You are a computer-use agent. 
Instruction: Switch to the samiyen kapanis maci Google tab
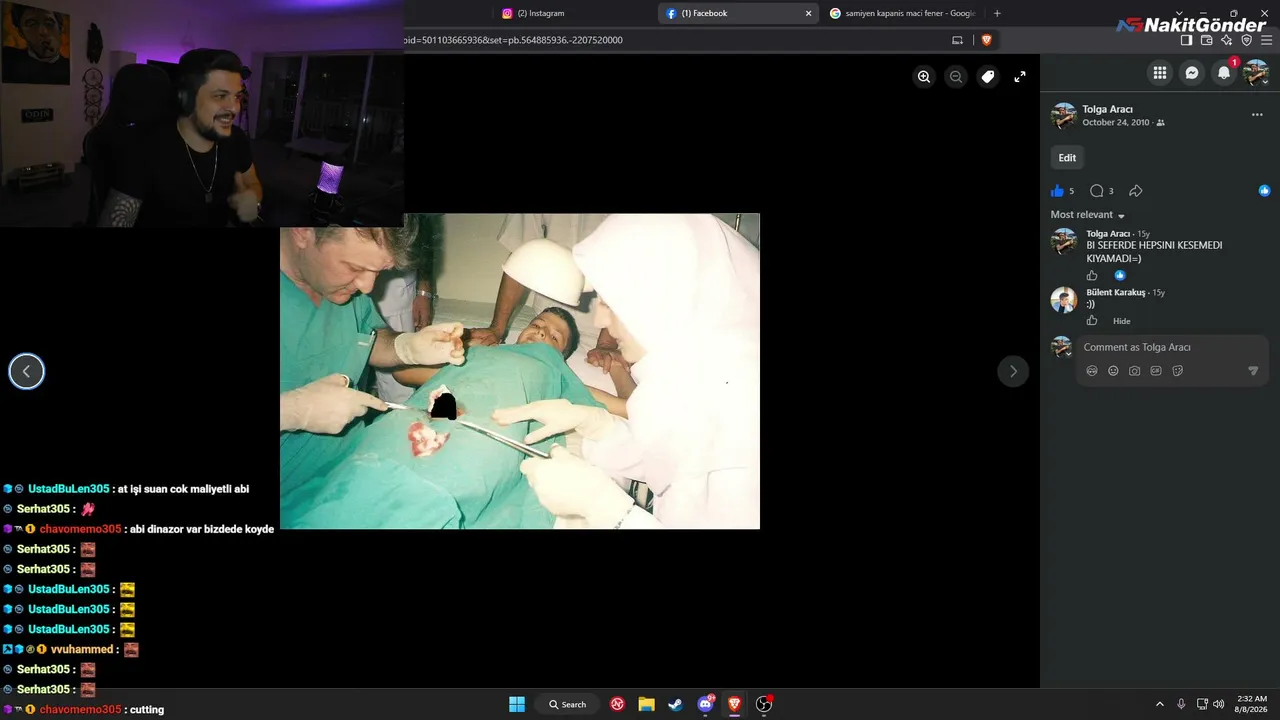point(903,13)
